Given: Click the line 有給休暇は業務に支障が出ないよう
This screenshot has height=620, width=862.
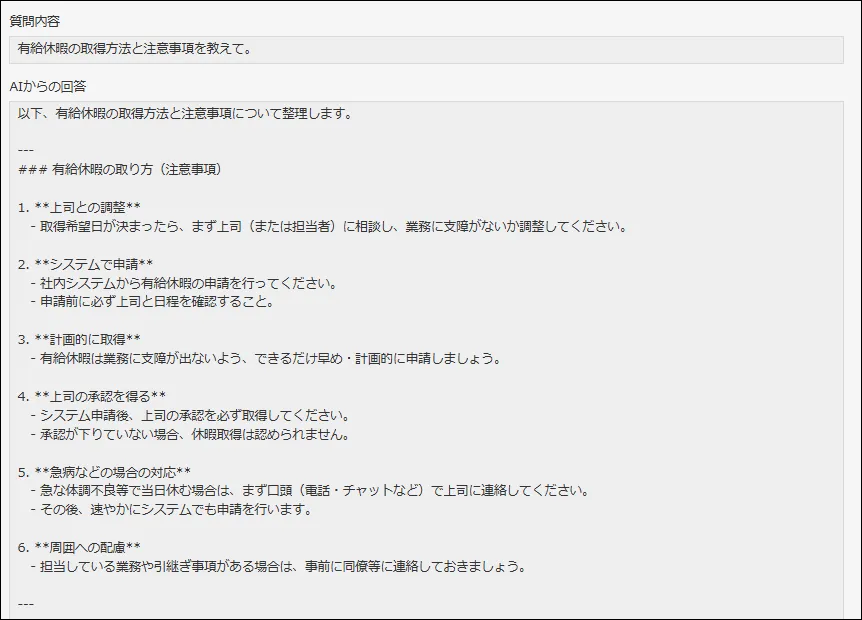Looking at the screenshot, I should [266, 359].
